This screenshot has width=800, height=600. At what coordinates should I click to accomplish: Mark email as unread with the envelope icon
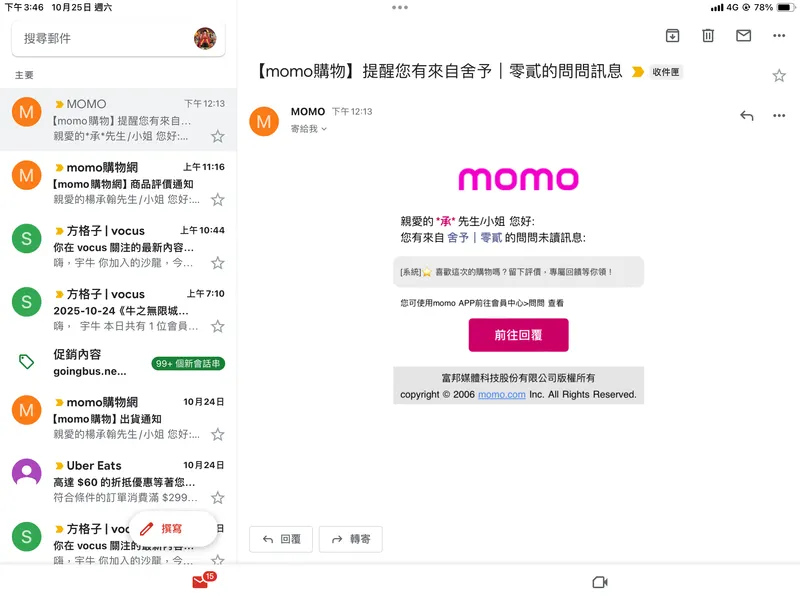[743, 35]
